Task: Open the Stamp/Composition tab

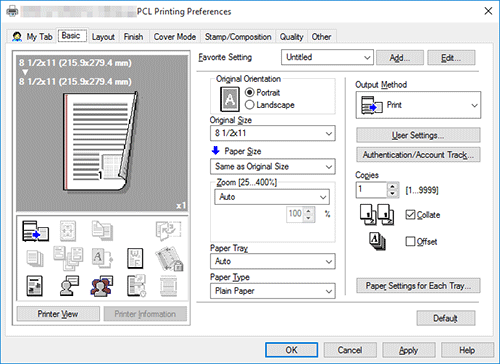Action: pos(238,37)
